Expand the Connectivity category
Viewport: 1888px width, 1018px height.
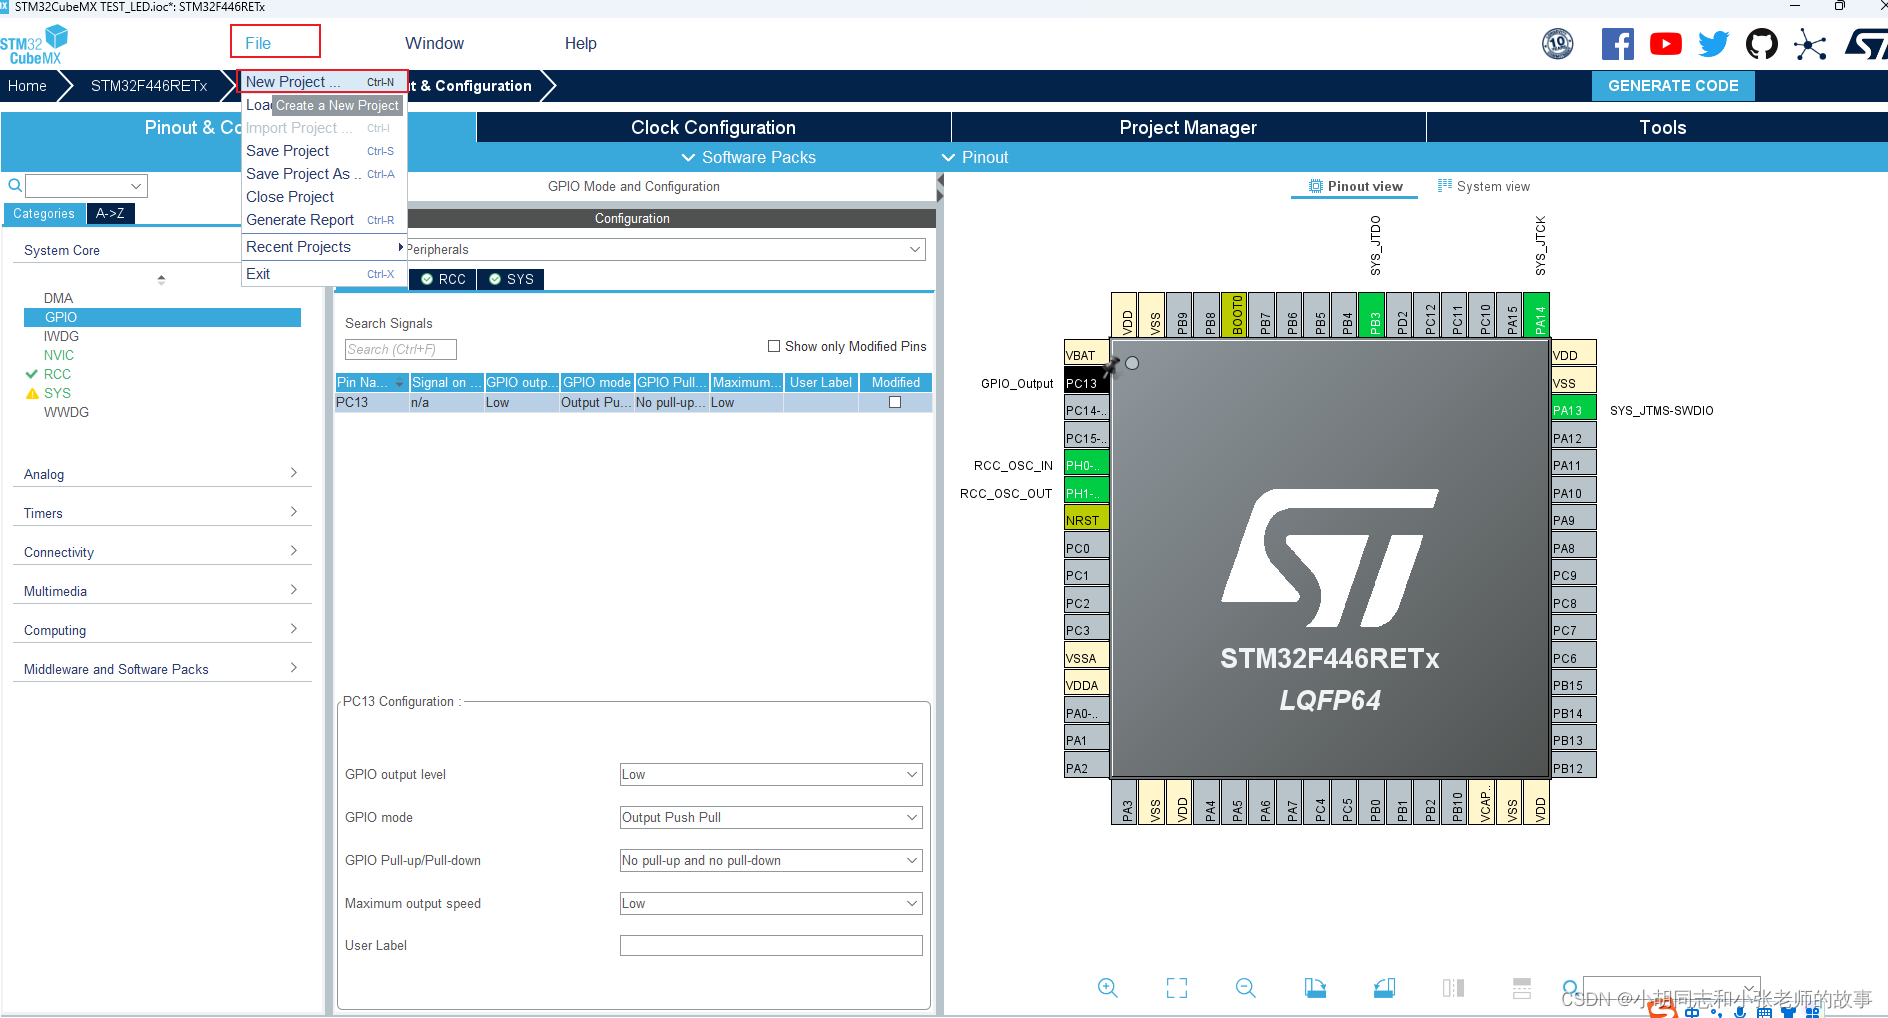(x=162, y=552)
